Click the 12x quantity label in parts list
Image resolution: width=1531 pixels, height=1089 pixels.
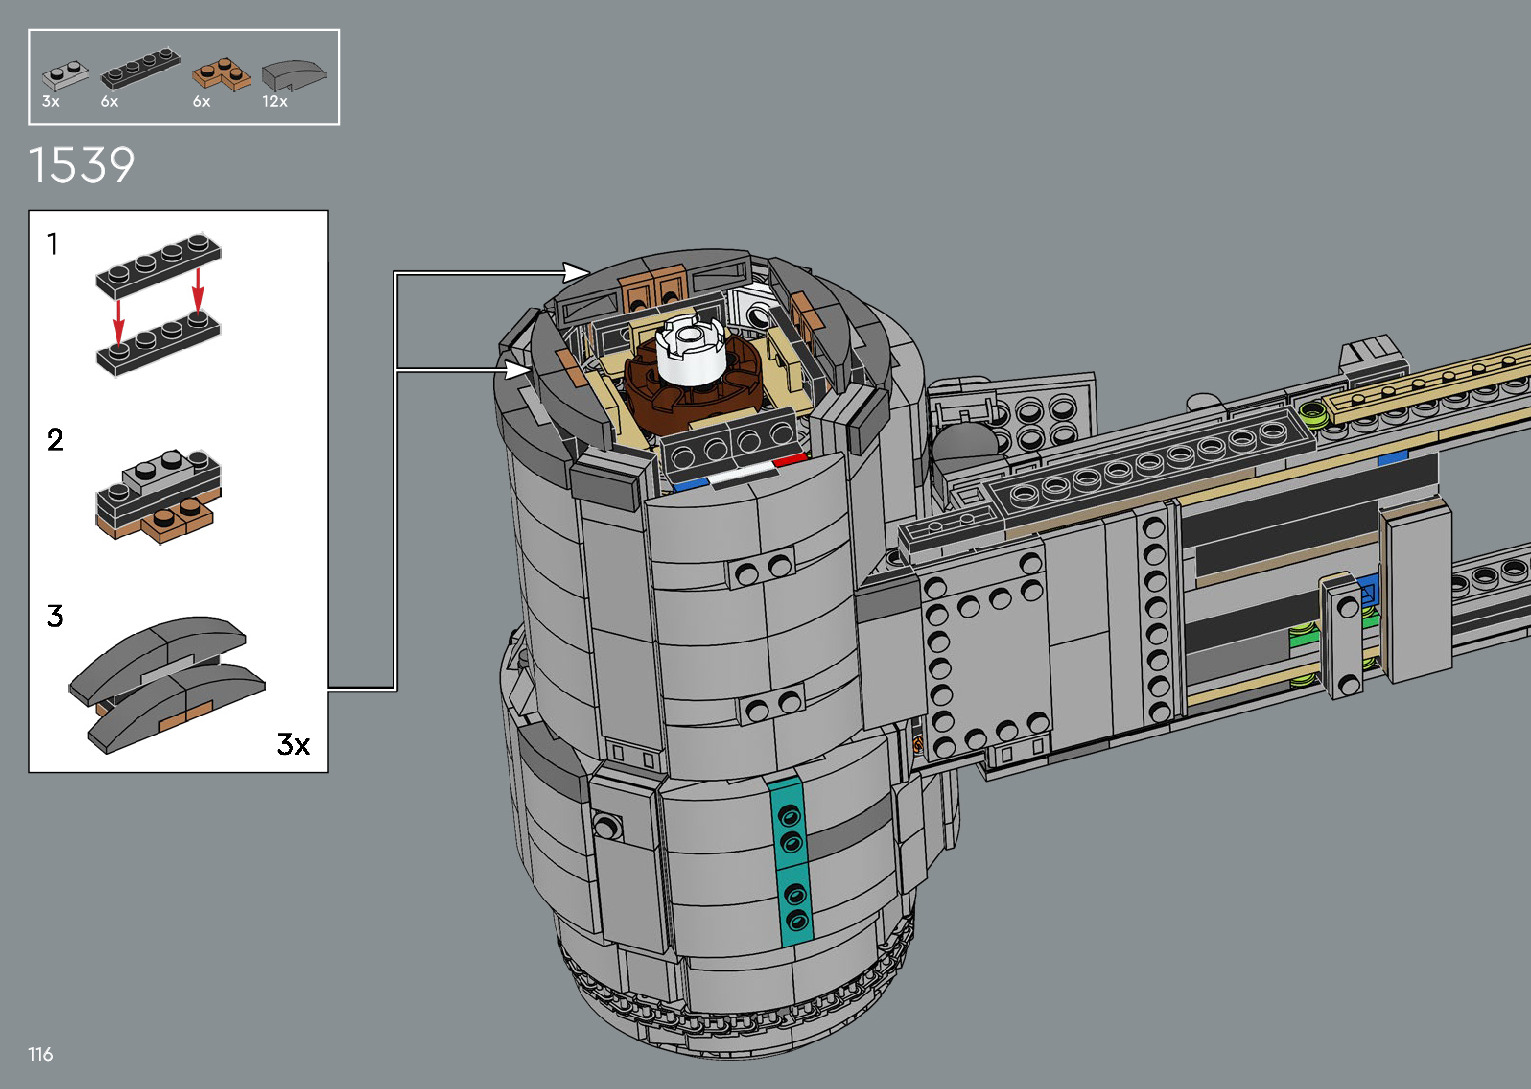(275, 102)
